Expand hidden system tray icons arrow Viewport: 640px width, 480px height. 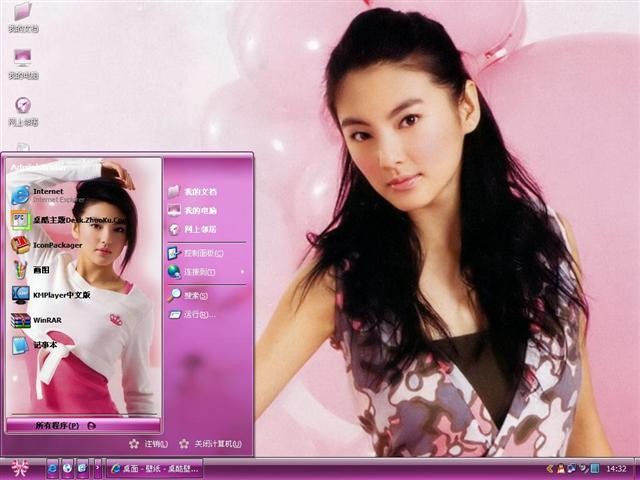[550, 468]
